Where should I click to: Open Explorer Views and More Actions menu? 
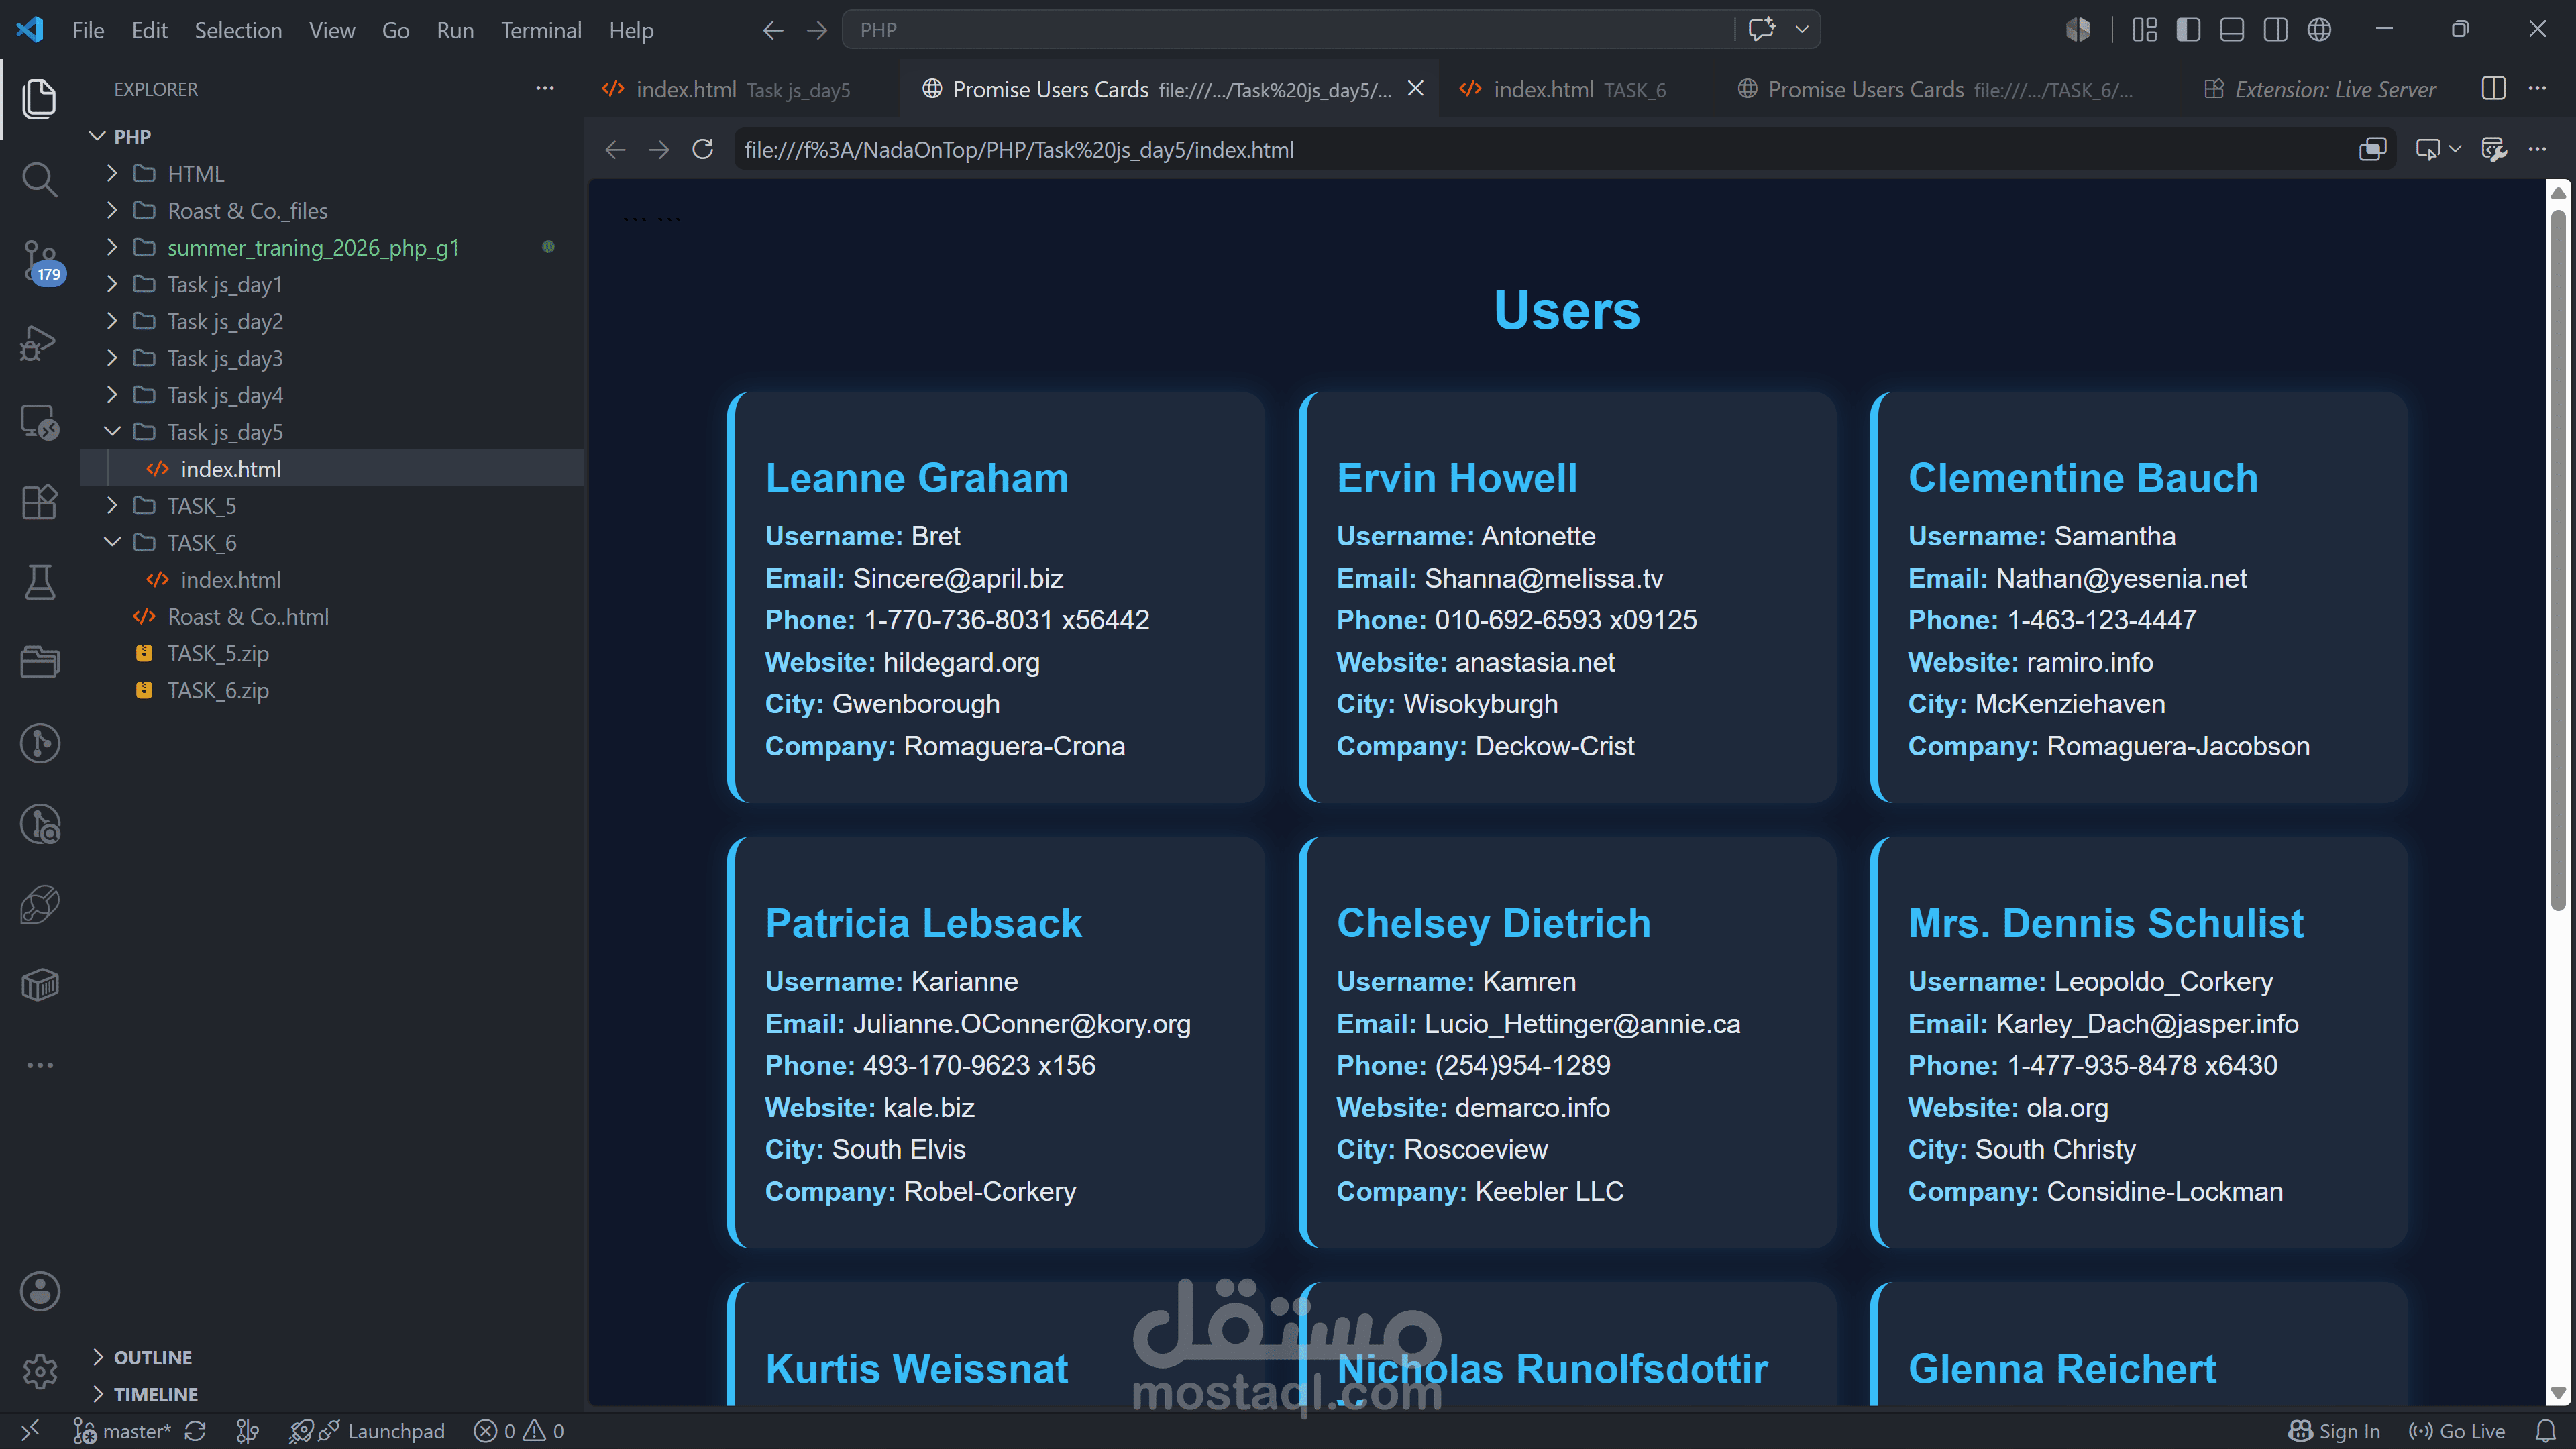coord(545,89)
